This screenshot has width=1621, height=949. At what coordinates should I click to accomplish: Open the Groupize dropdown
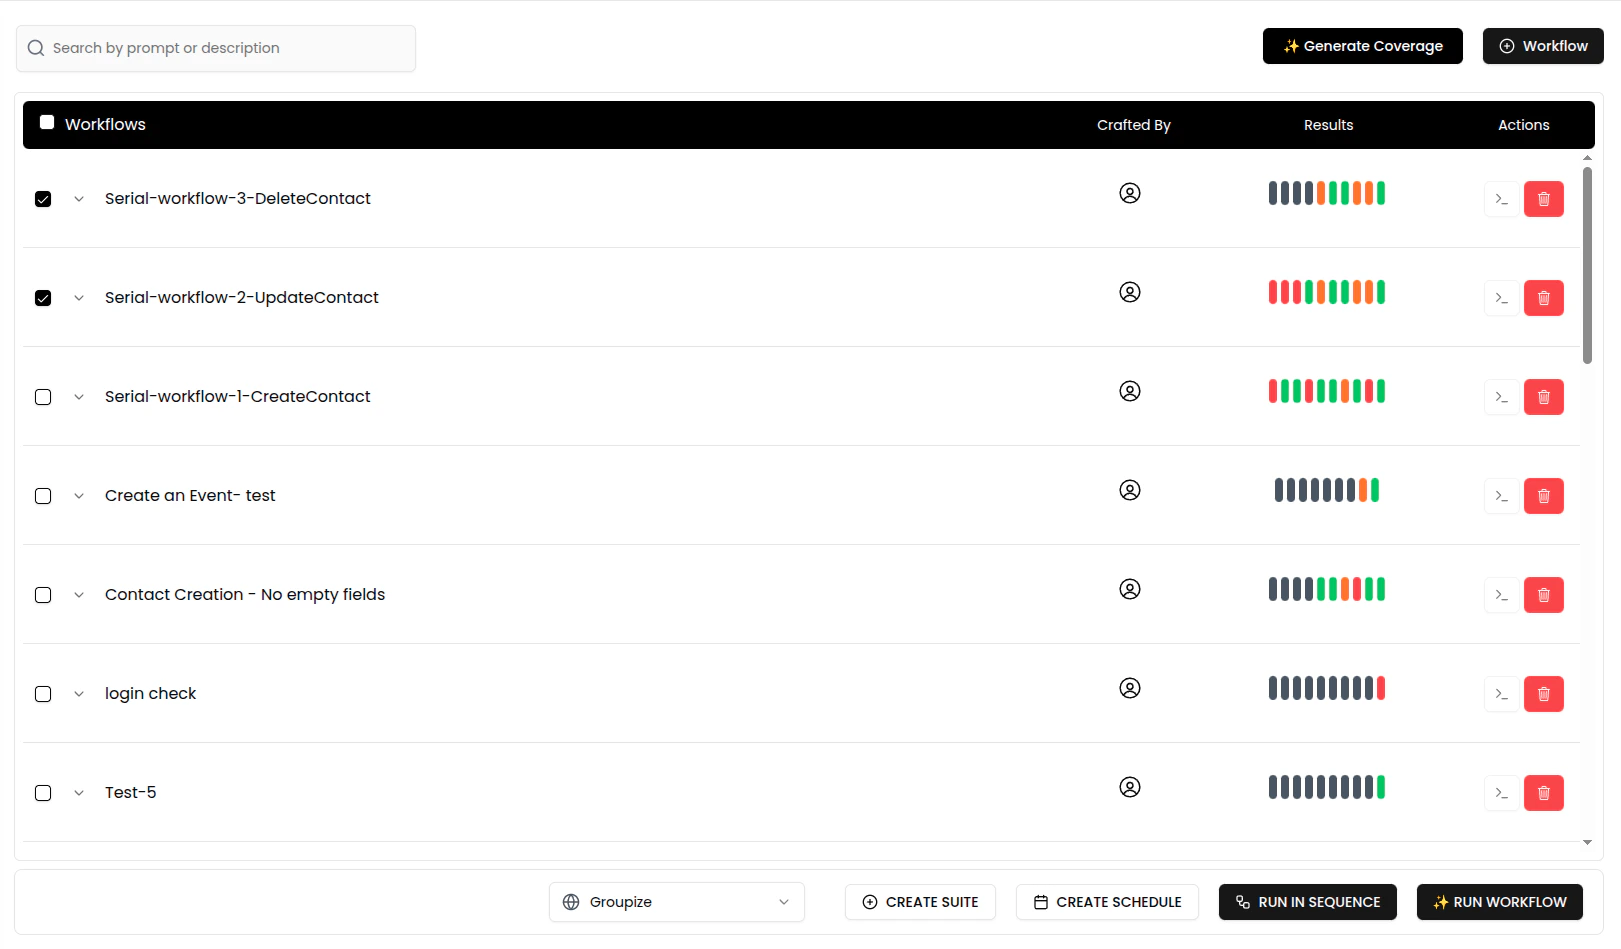click(x=783, y=901)
